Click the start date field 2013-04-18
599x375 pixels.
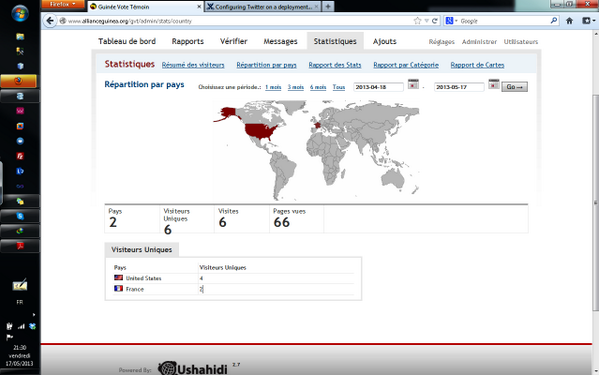(x=378, y=87)
